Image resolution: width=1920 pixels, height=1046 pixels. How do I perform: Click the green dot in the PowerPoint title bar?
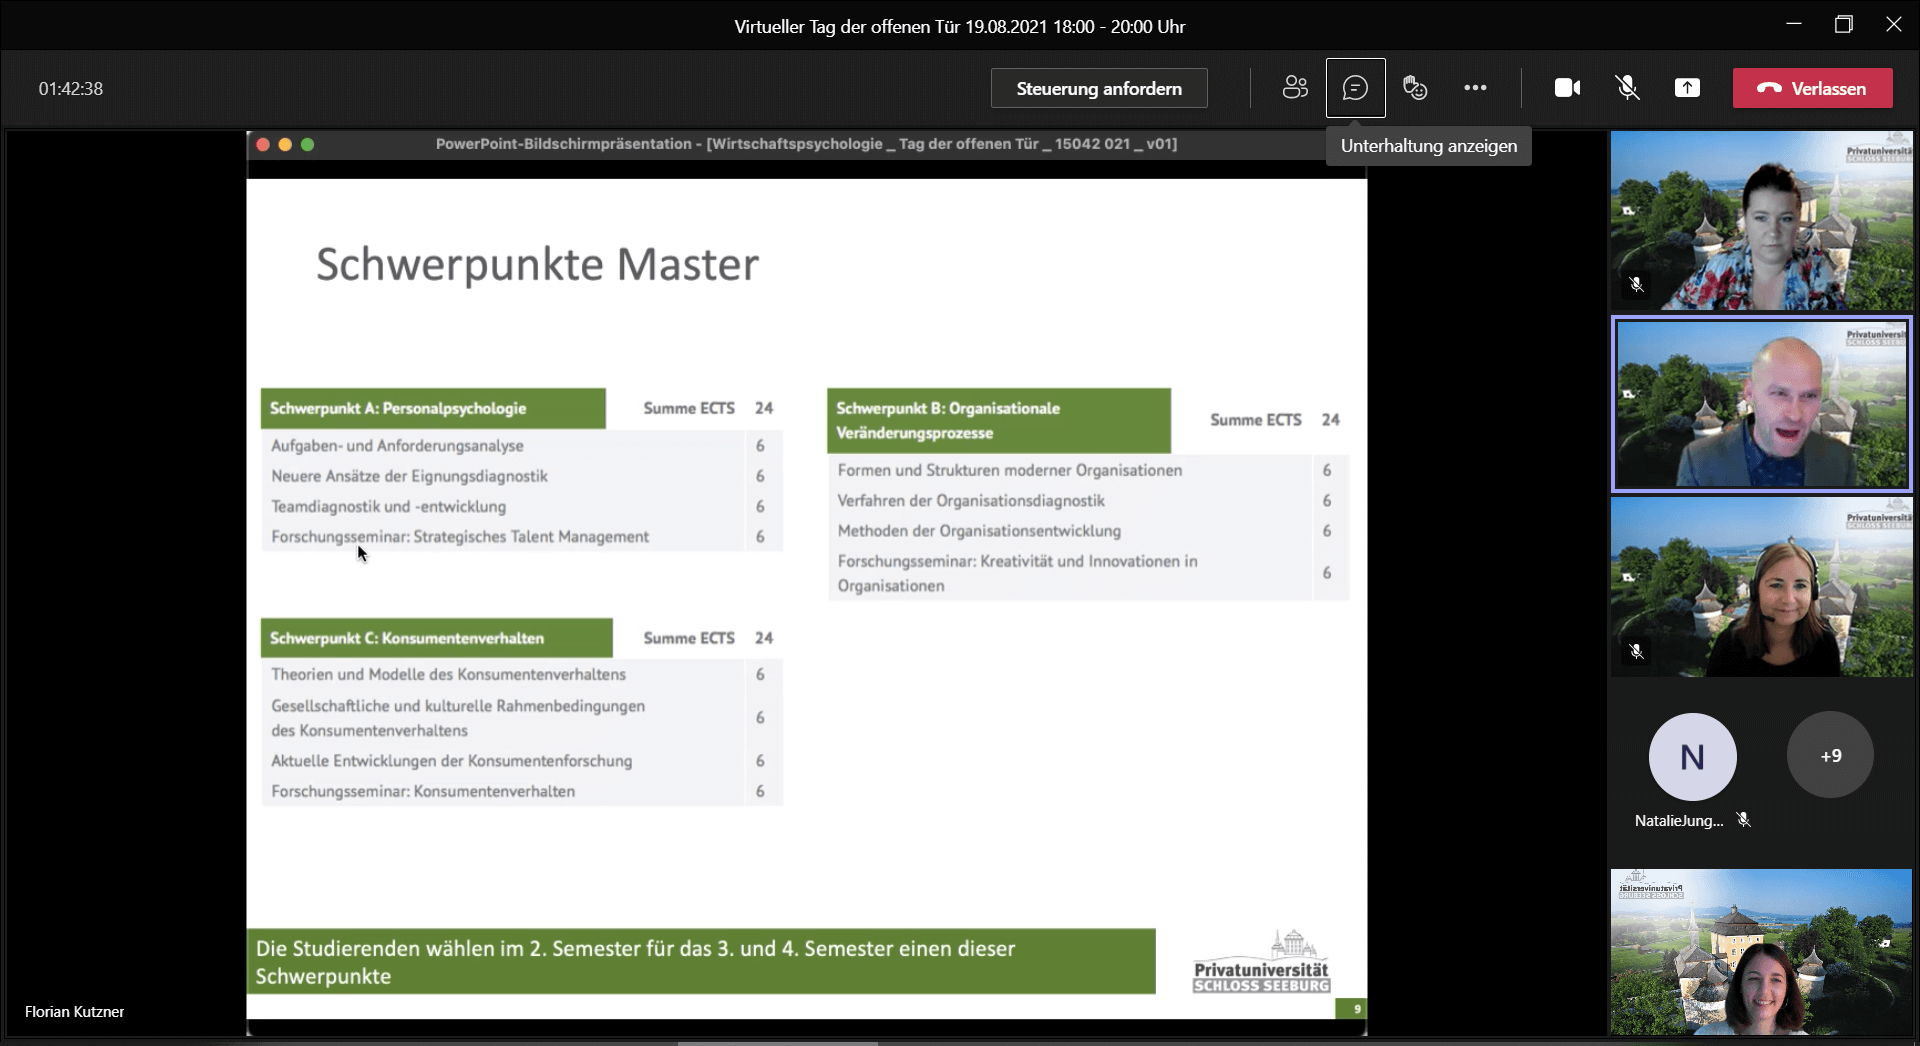point(307,144)
